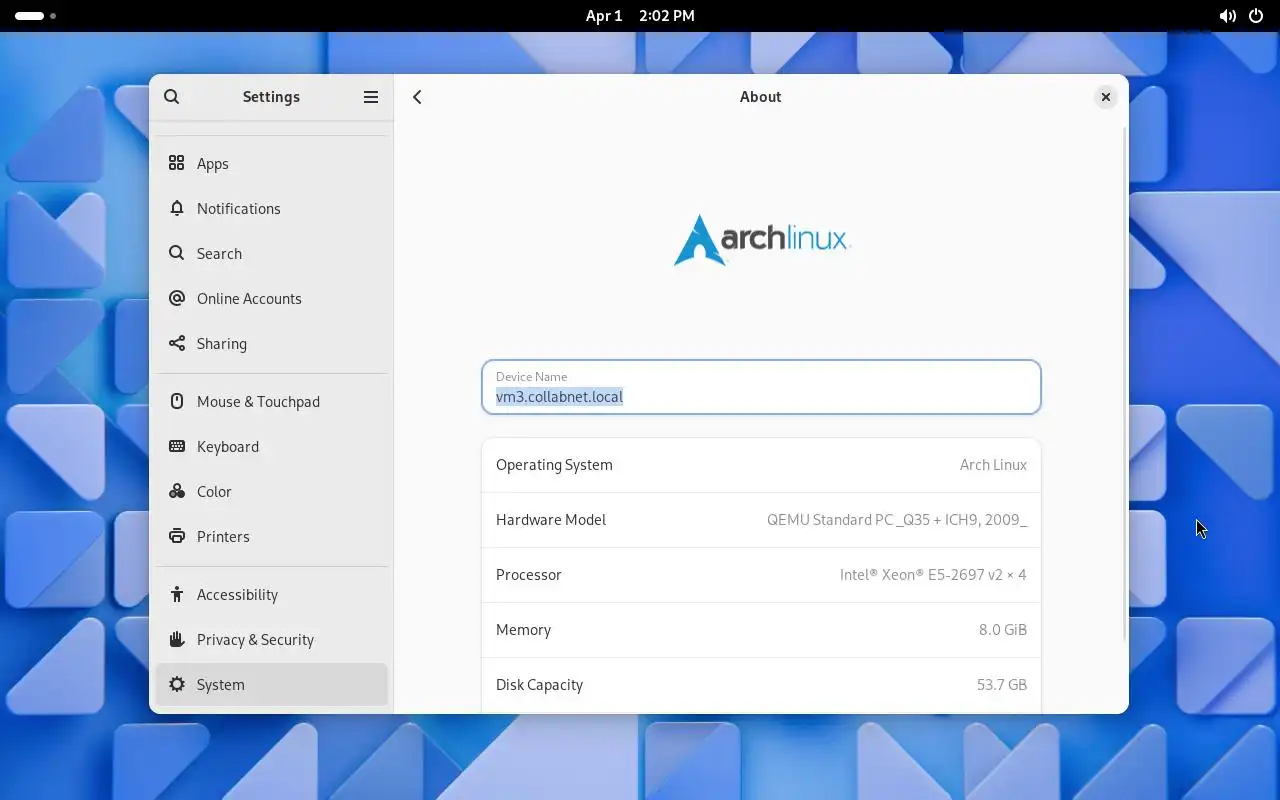Click the Notifications bell icon
This screenshot has height=800, width=1280.
(x=177, y=208)
